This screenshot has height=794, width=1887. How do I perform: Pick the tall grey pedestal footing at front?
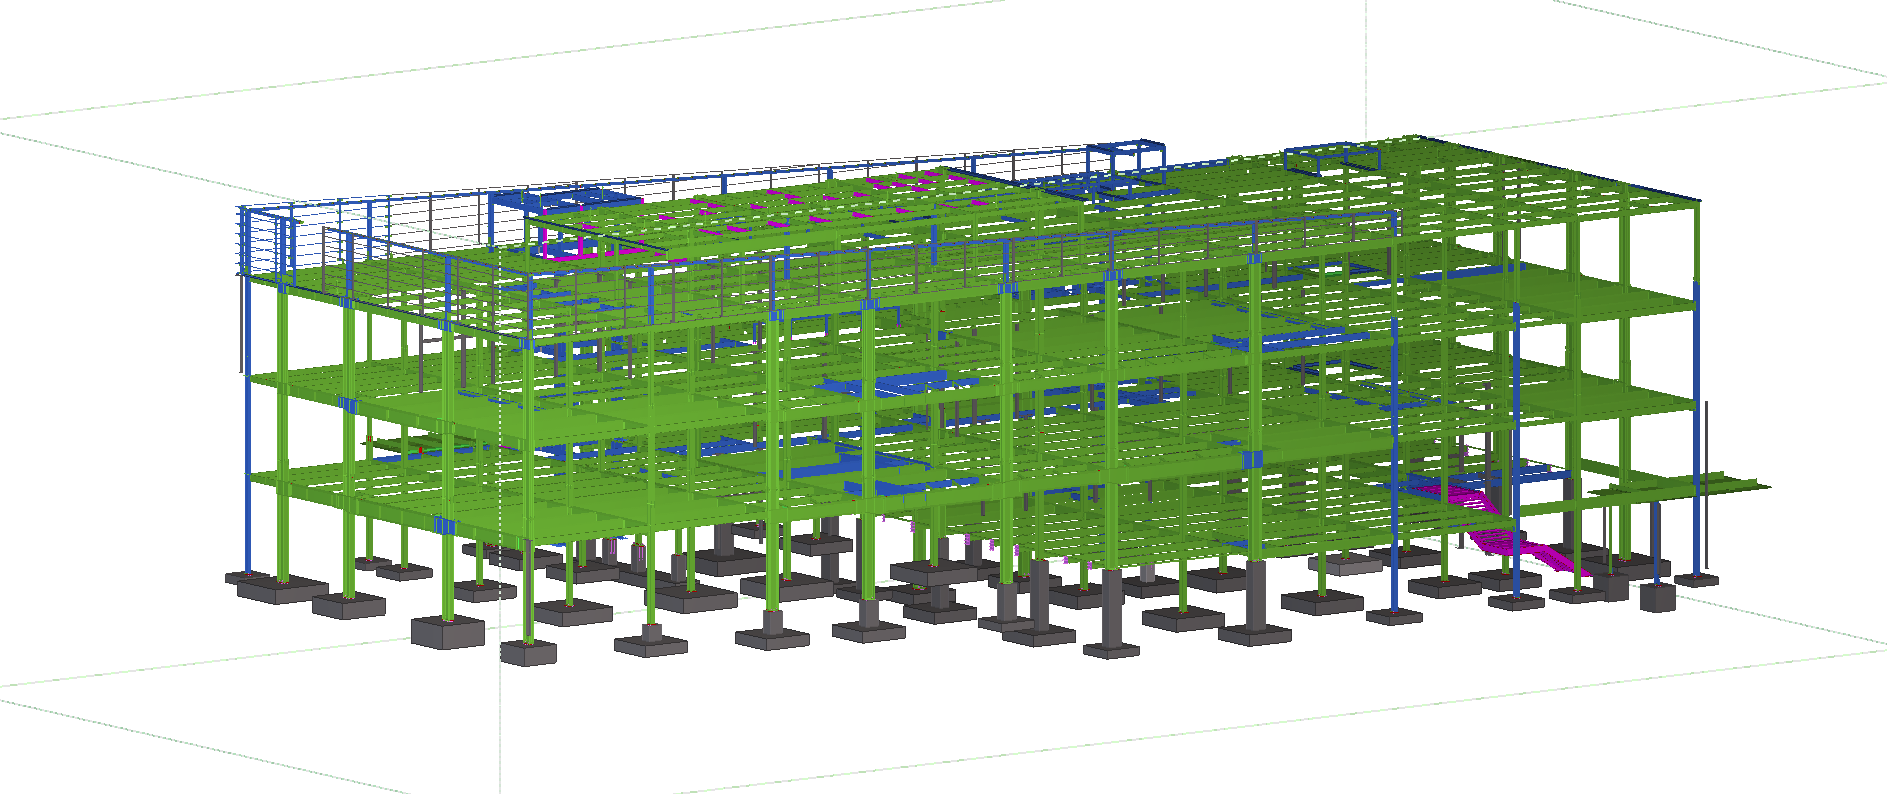(x=1111, y=610)
